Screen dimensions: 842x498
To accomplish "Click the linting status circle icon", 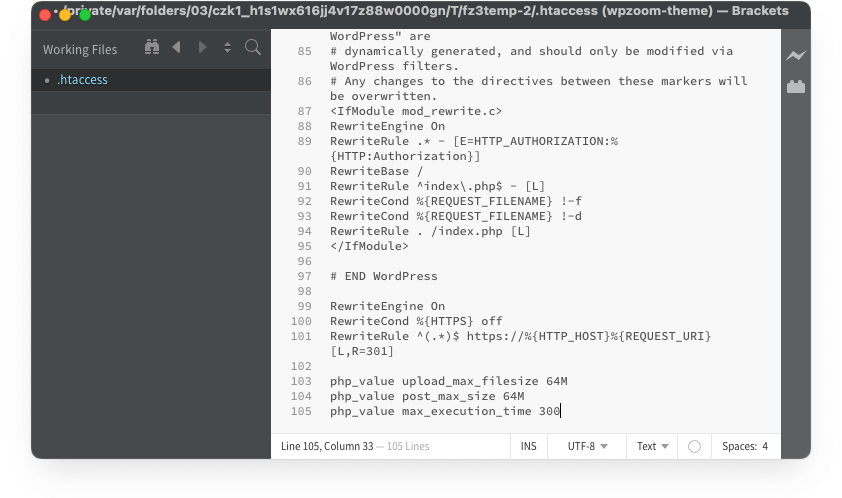I will click(694, 447).
